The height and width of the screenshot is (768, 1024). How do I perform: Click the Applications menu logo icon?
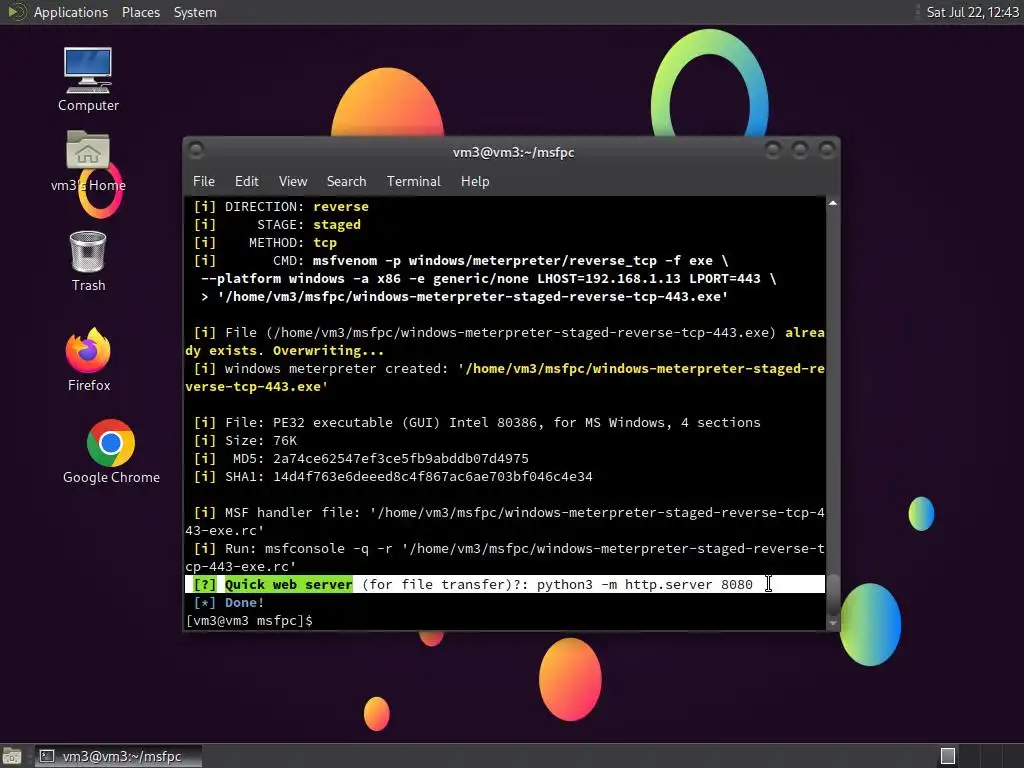[x=16, y=12]
